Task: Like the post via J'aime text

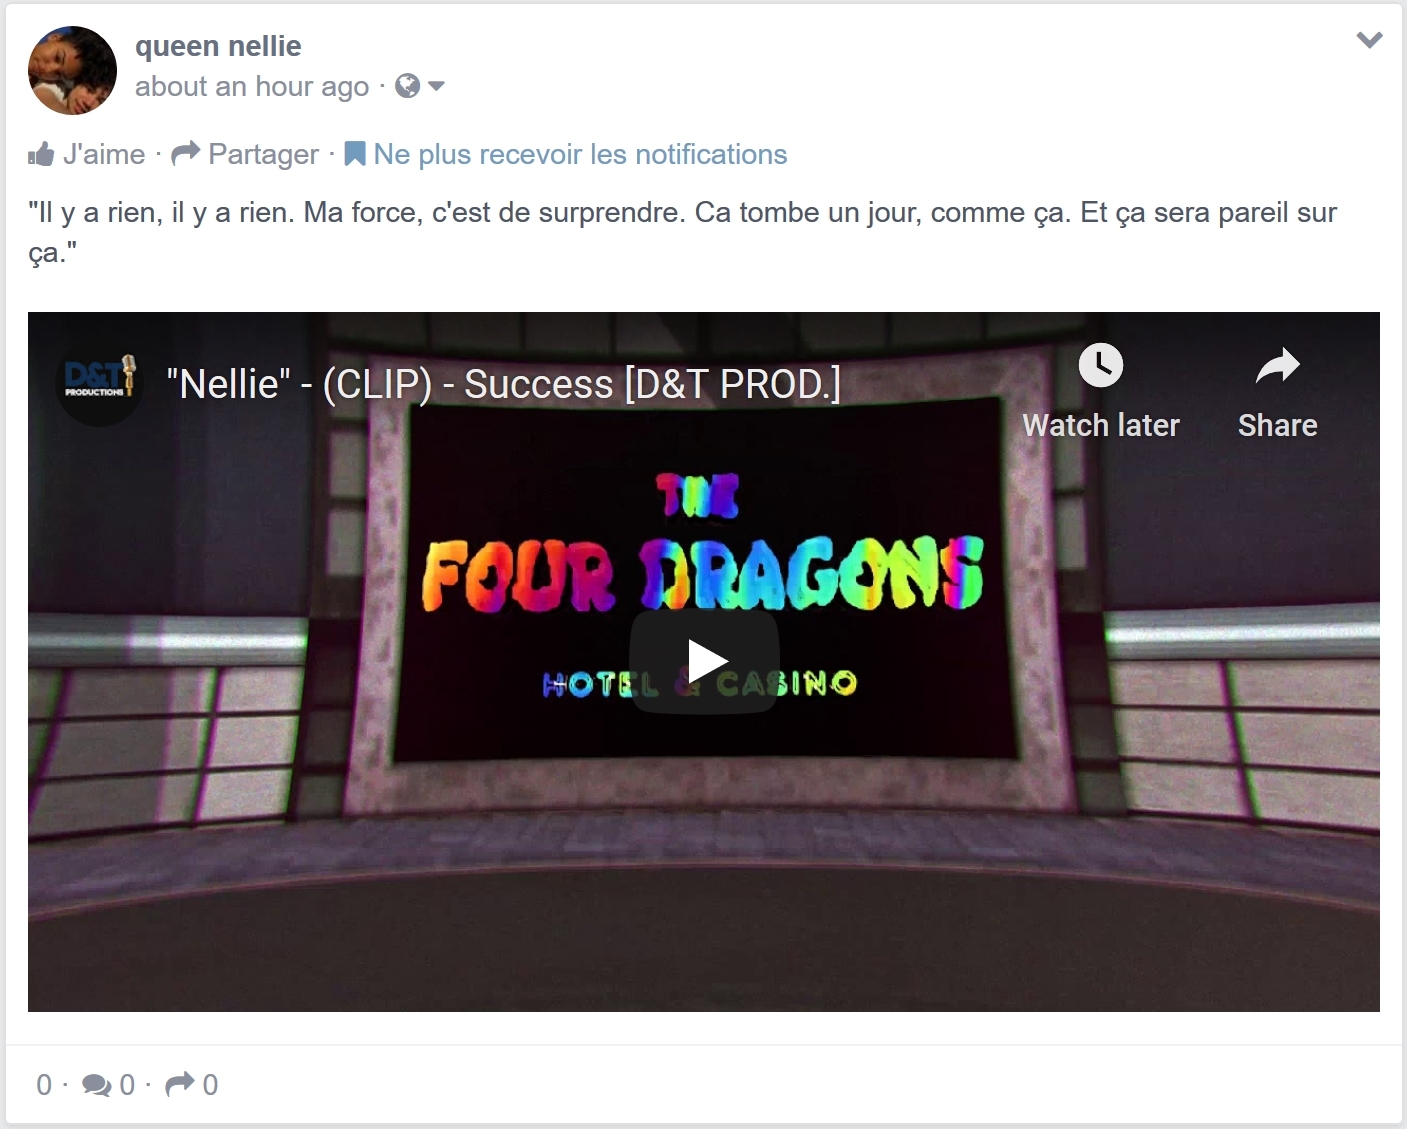Action: [104, 154]
